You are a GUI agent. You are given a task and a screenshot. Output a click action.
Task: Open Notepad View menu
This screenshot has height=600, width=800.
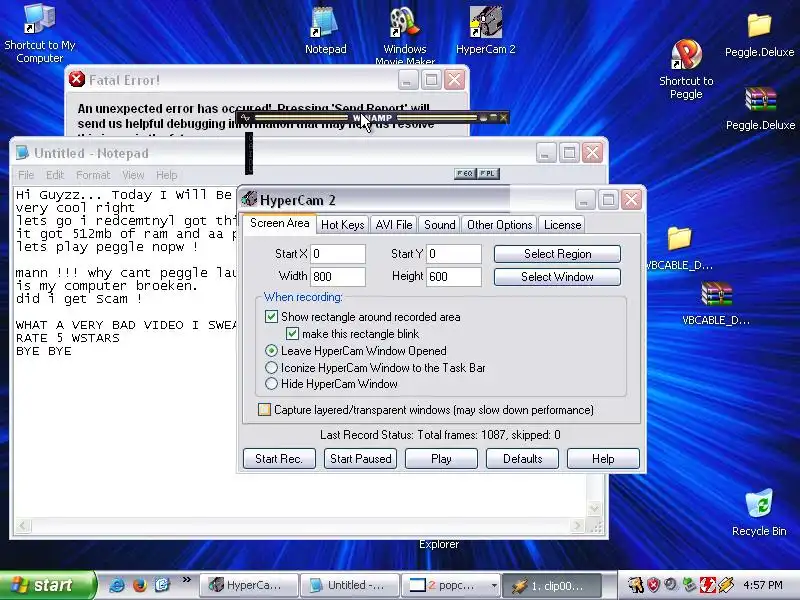pyautogui.click(x=133, y=175)
